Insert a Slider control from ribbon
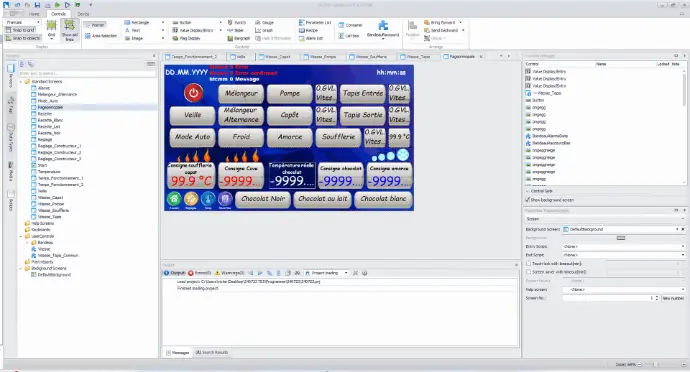This screenshot has width=690, height=372. pos(235,30)
